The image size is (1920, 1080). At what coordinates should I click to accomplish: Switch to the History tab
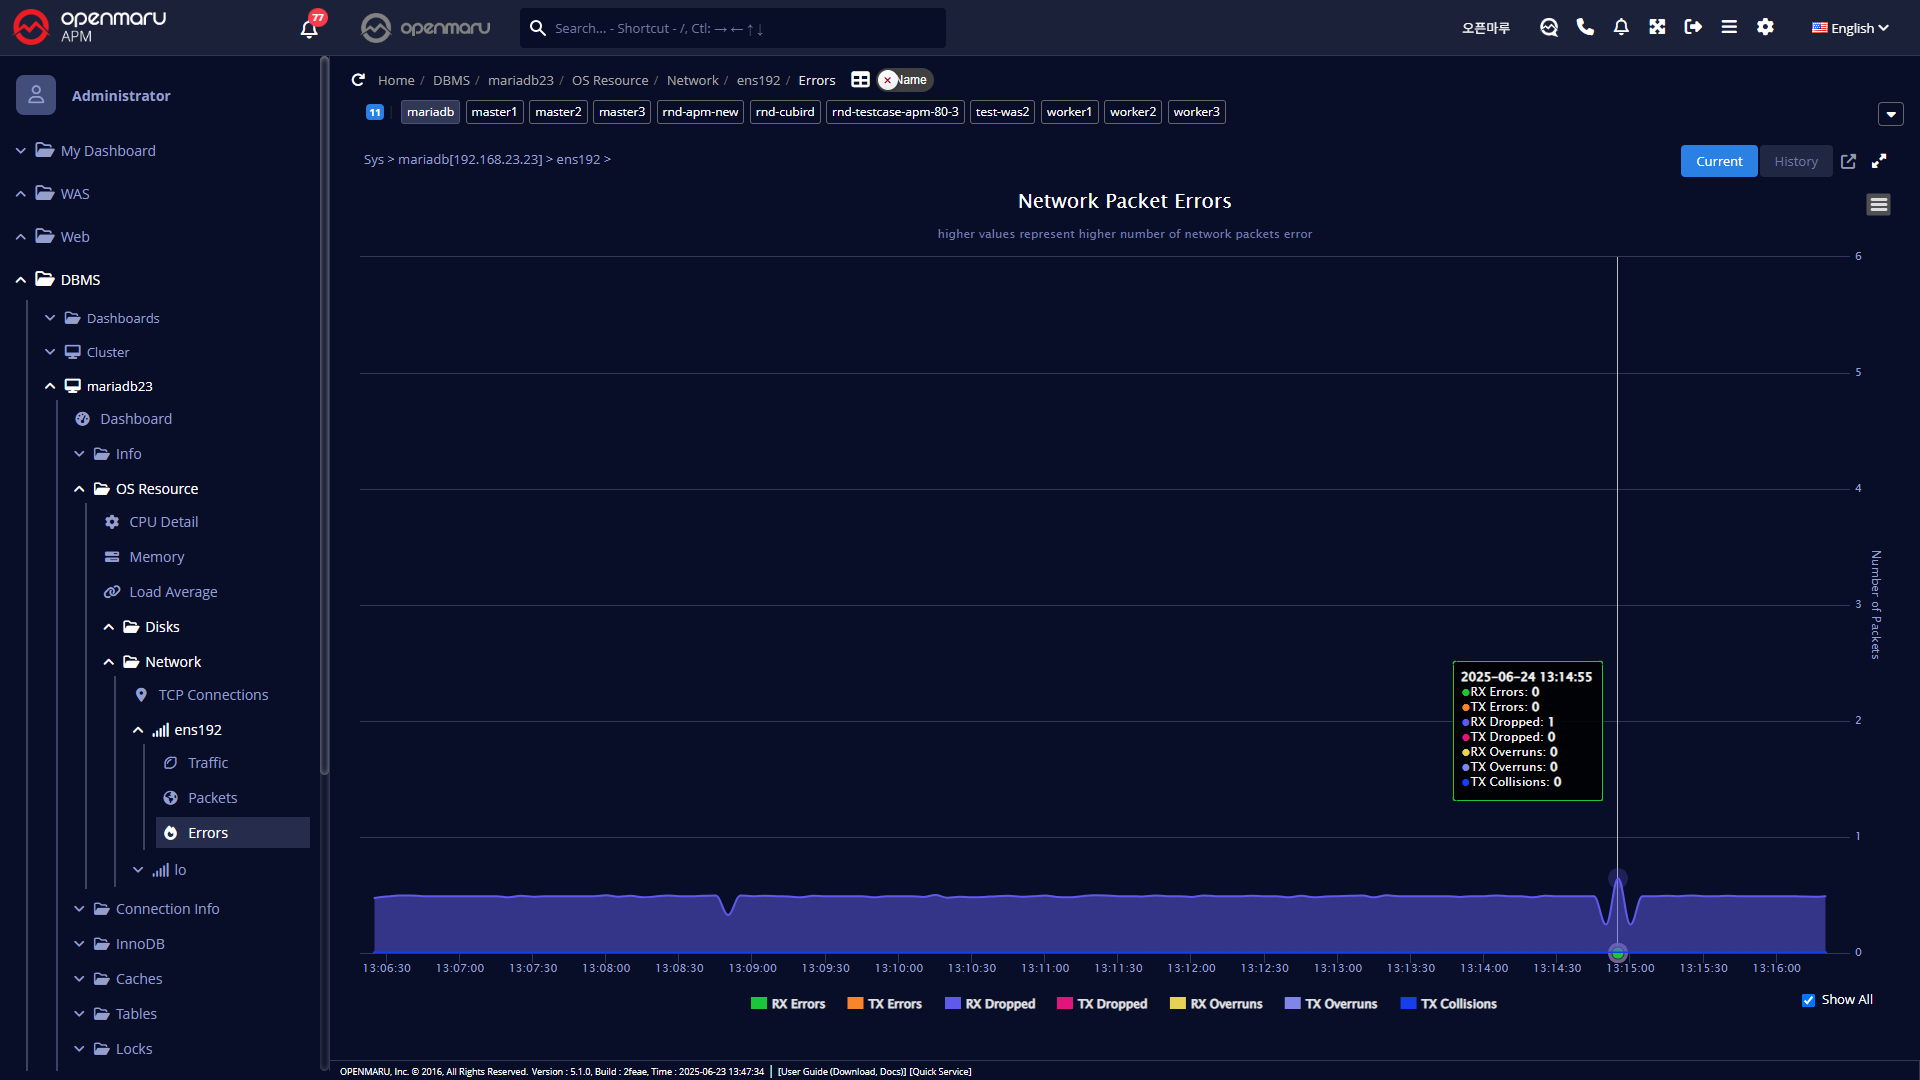1795,161
